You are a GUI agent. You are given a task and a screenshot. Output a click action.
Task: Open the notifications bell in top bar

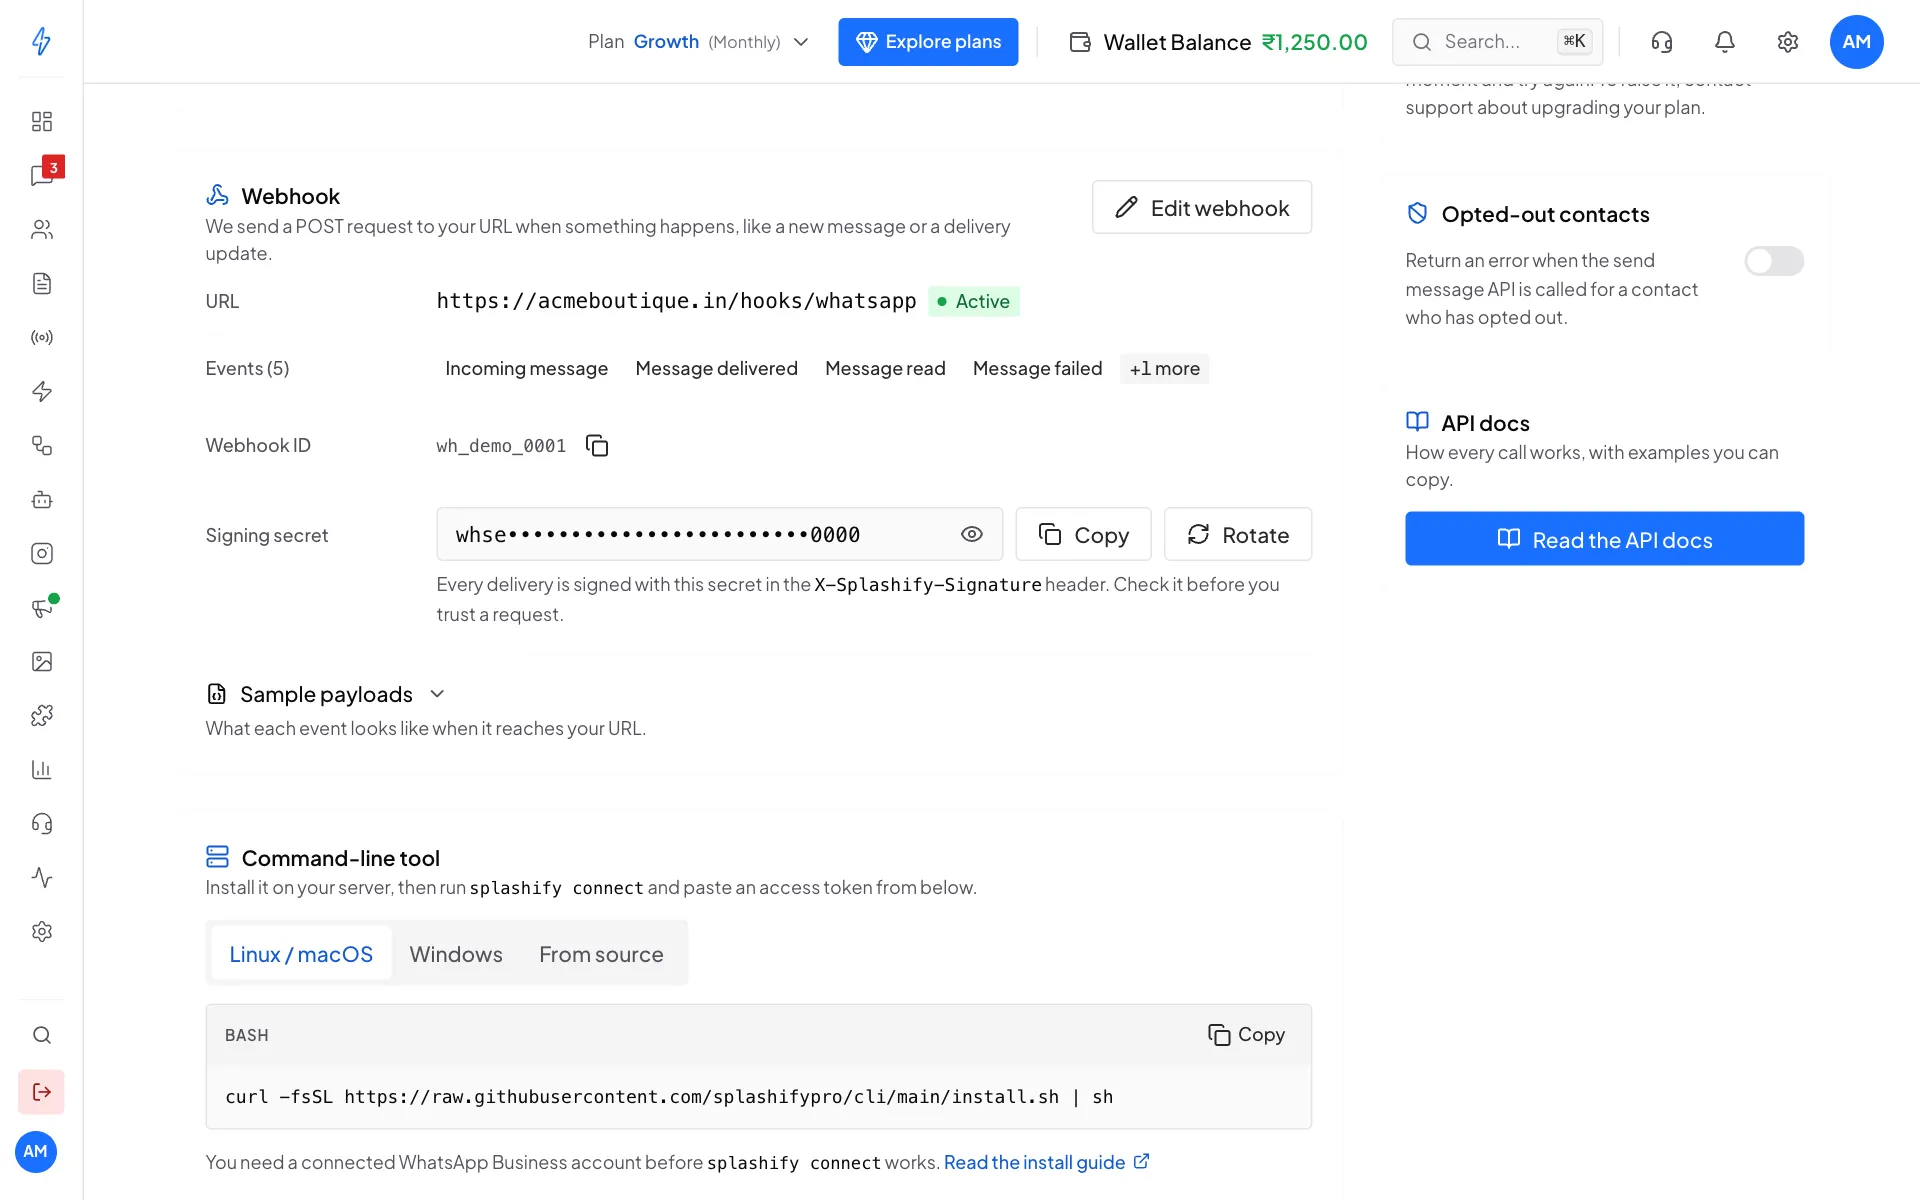point(1725,42)
